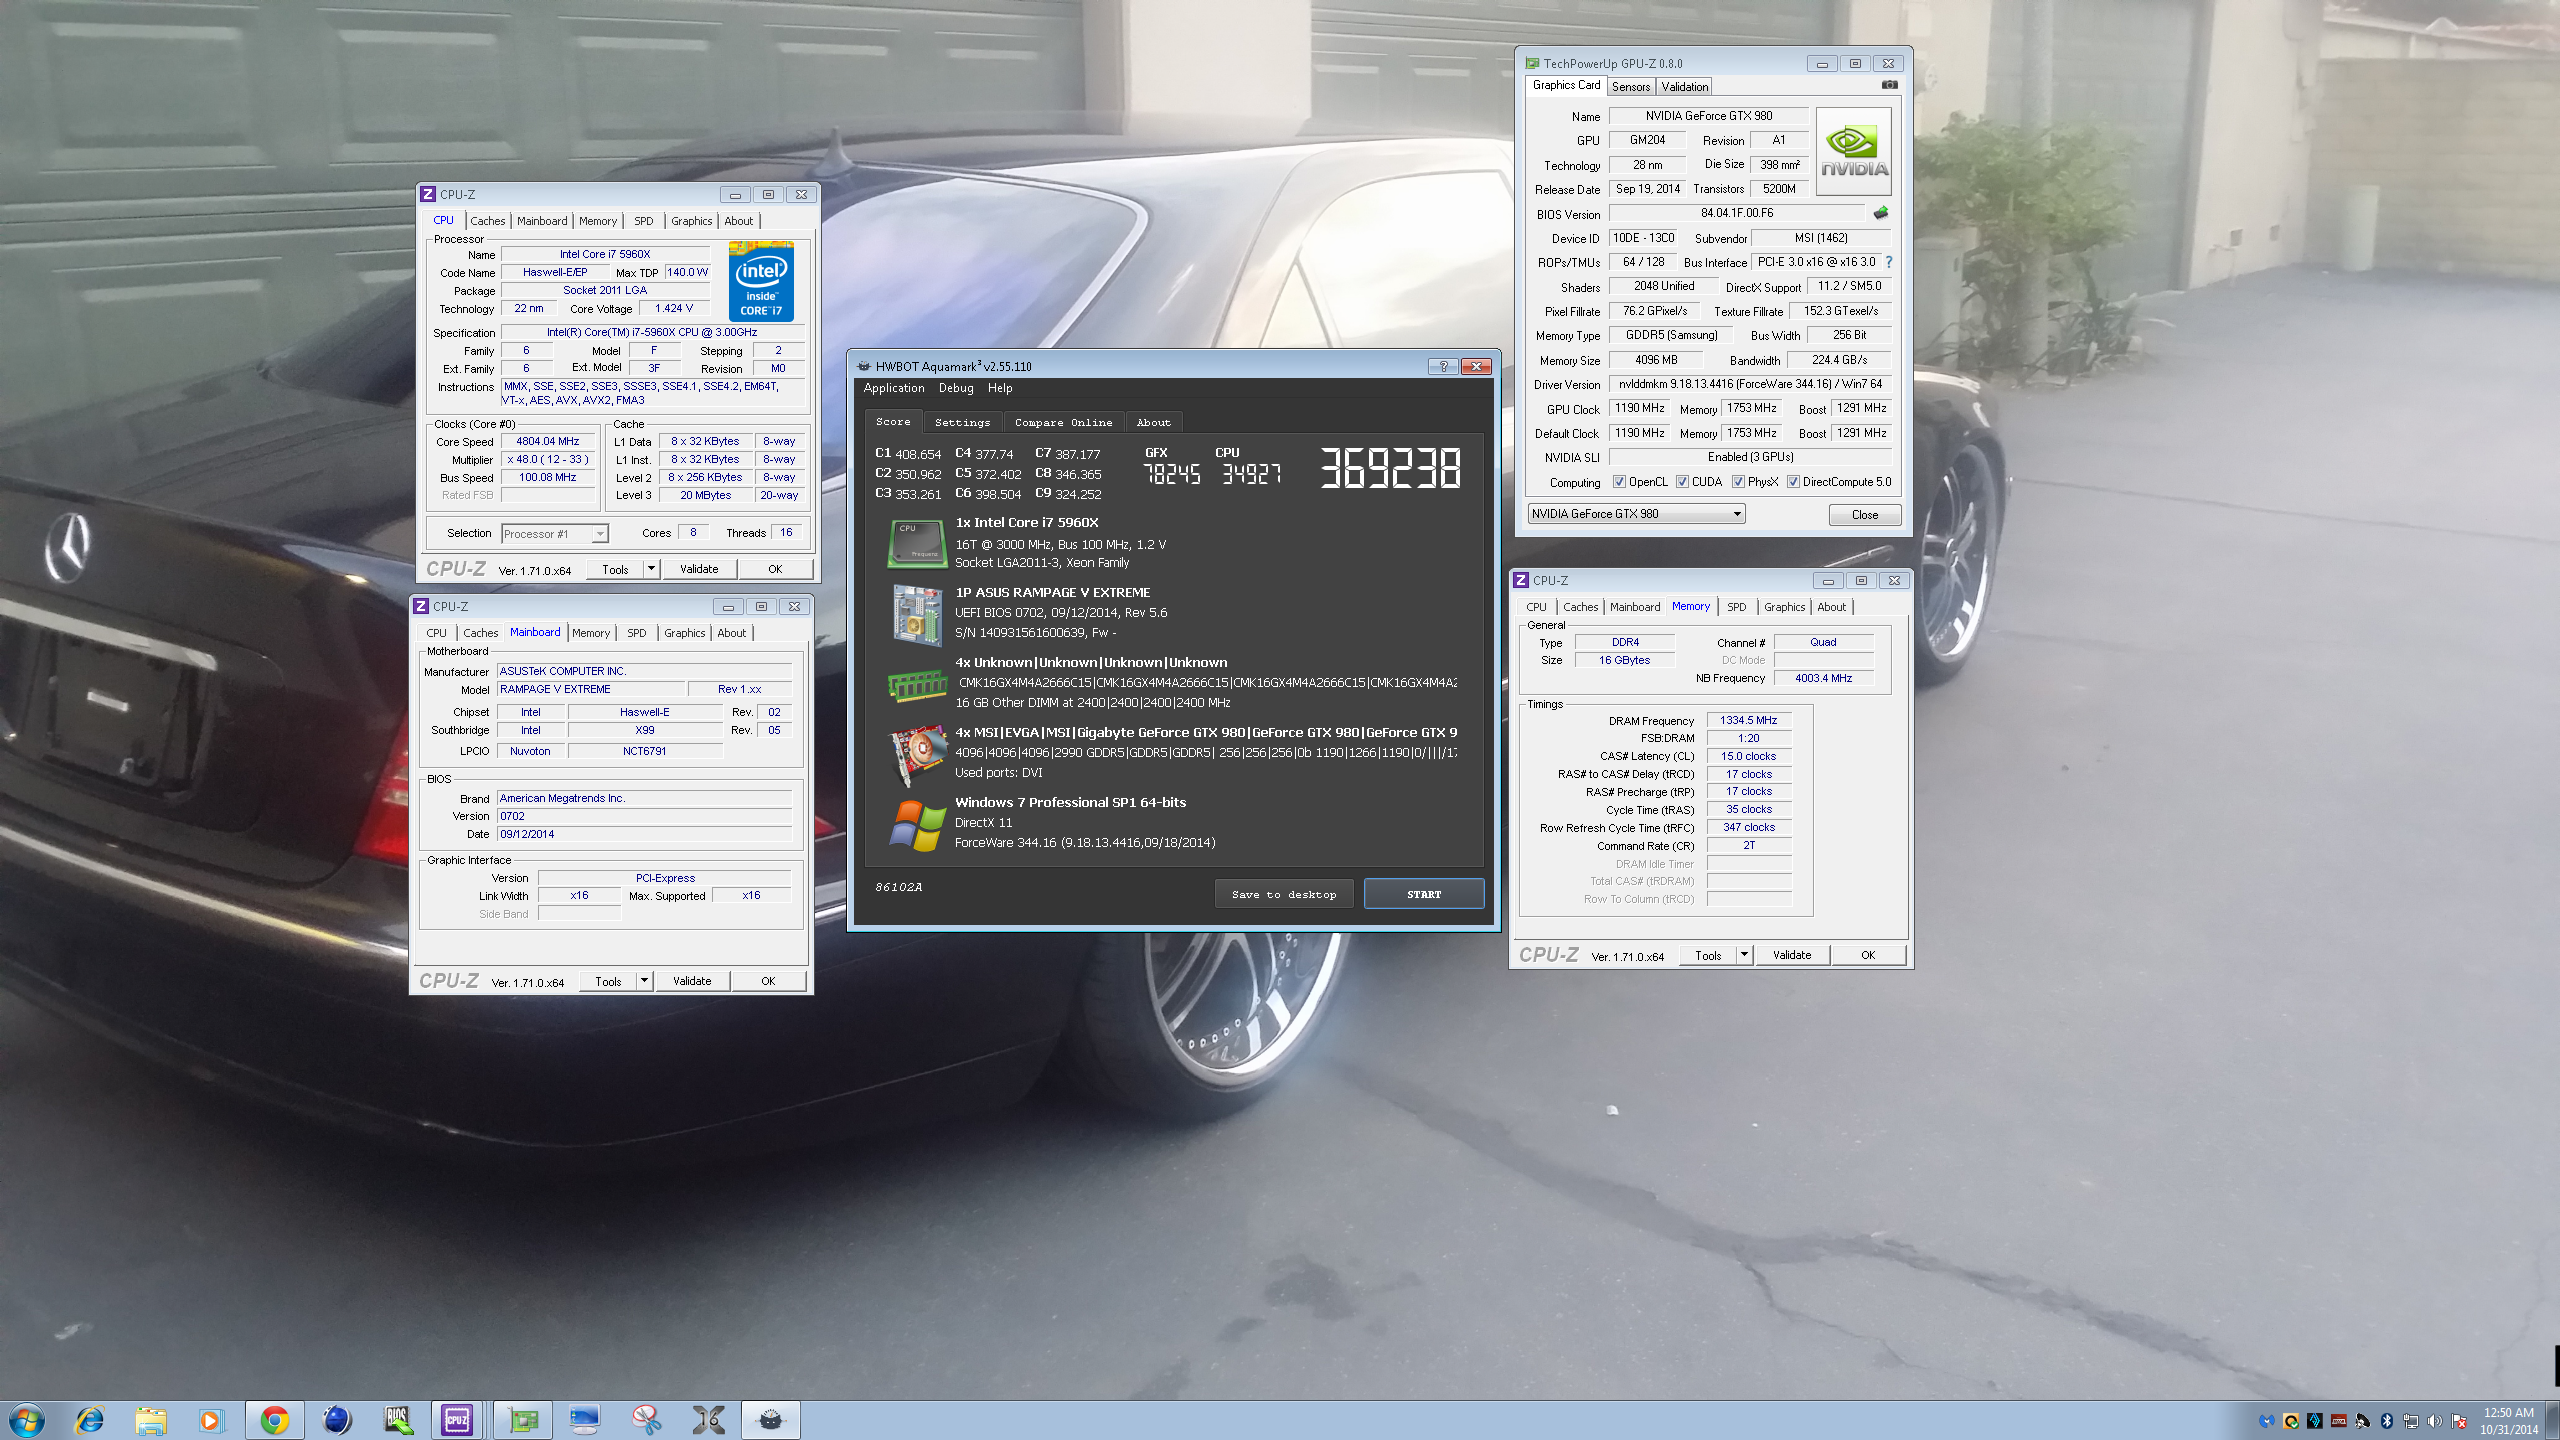Image resolution: width=2560 pixels, height=1440 pixels.
Task: Switch to the Validation tab in GPU-Z
Action: tap(1685, 87)
